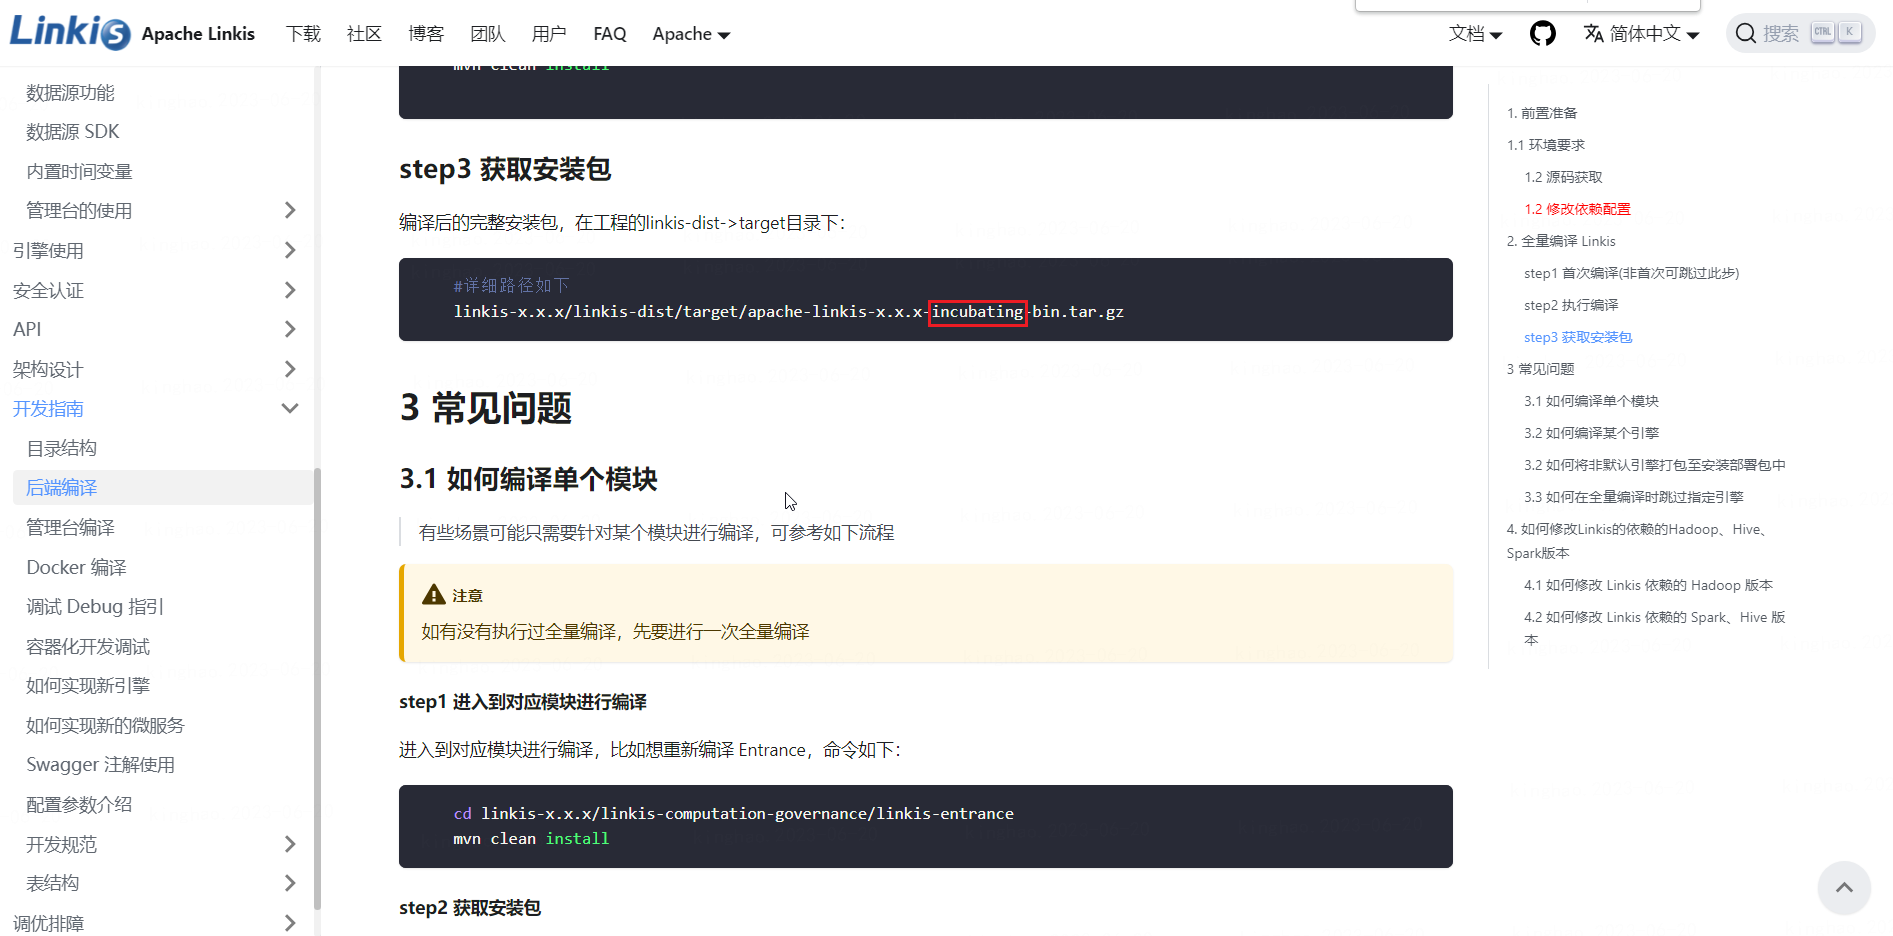Viewport: 1893px width, 936px height.
Task: Expand the API section chevron
Action: tap(290, 329)
